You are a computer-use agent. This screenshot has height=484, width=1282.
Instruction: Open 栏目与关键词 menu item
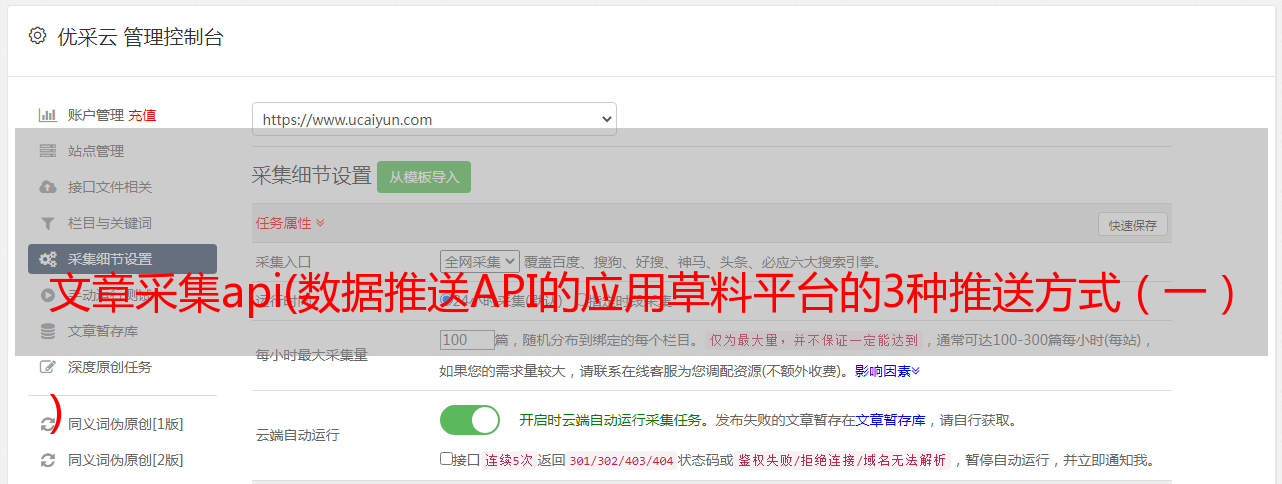pyautogui.click(x=110, y=223)
